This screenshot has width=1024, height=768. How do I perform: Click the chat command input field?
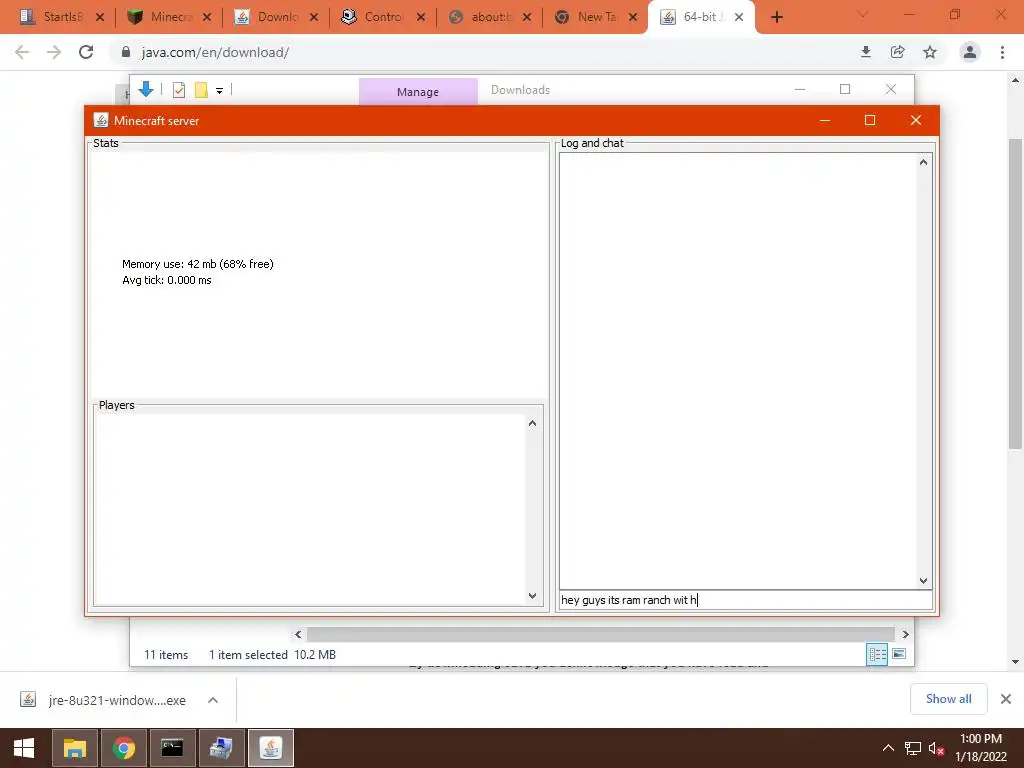click(x=746, y=600)
